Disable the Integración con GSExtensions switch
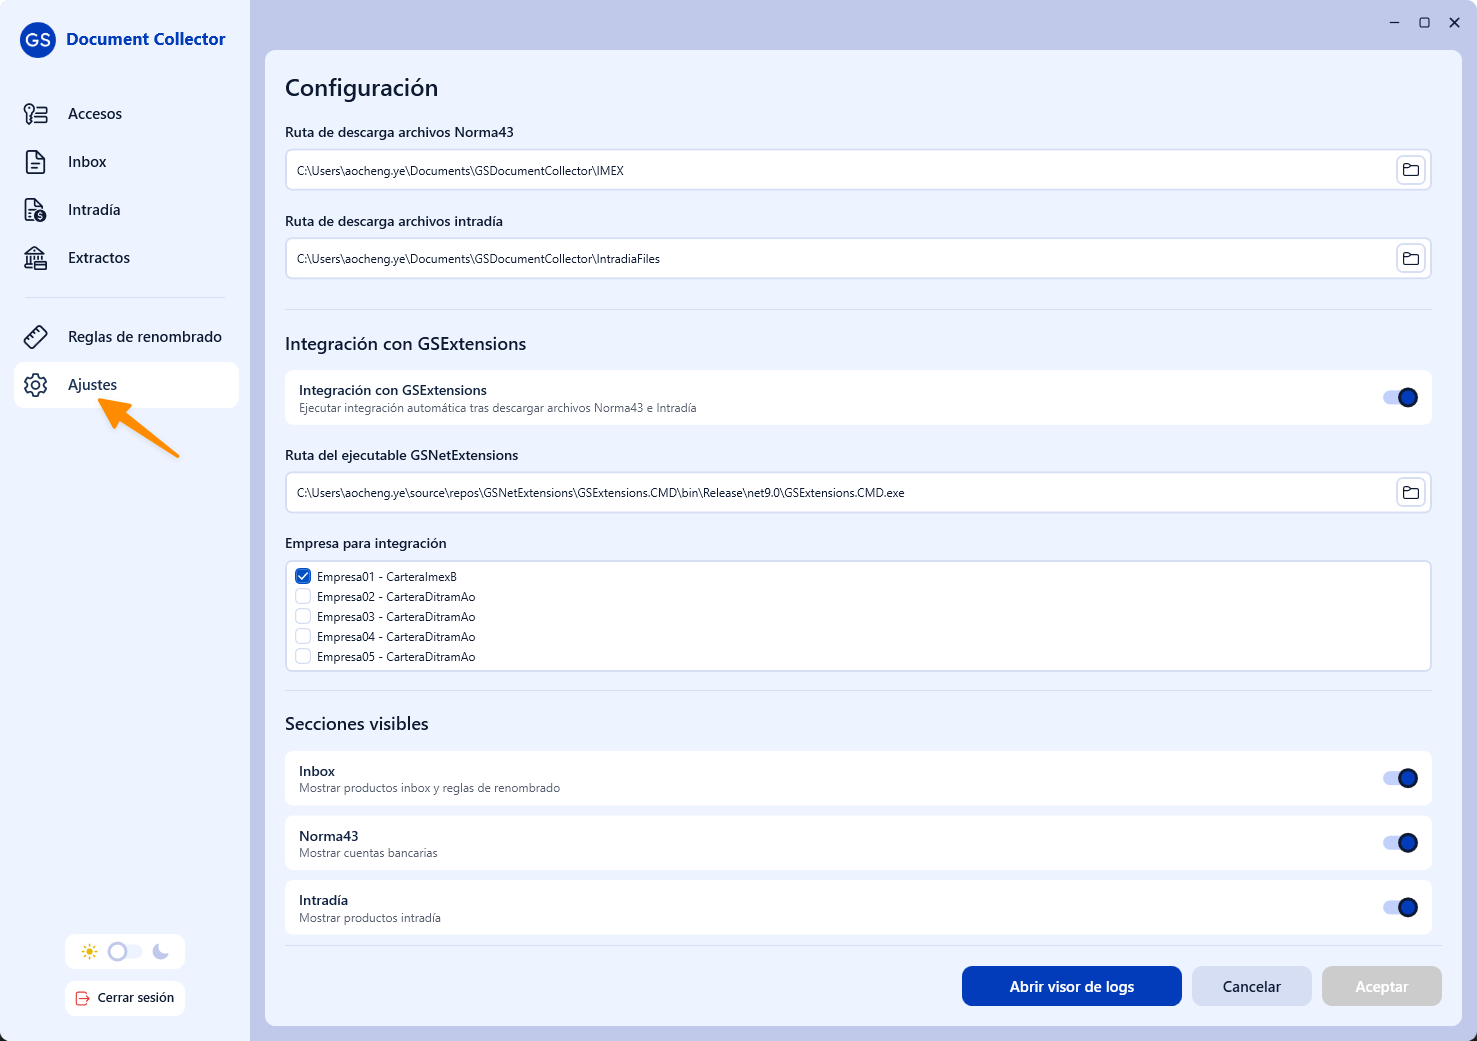Viewport: 1477px width, 1041px height. [x=1400, y=398]
